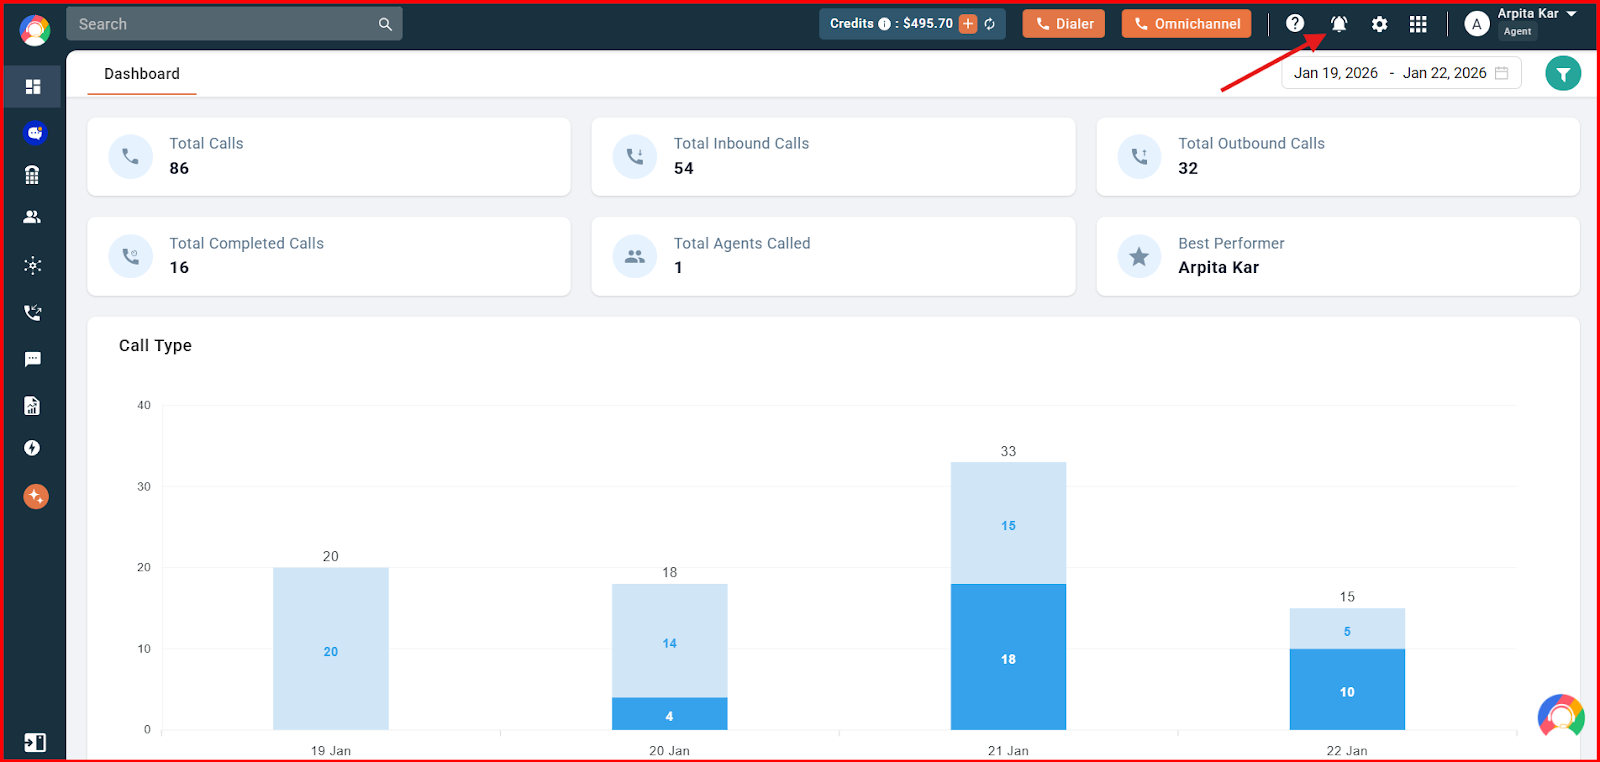This screenshot has width=1600, height=762.
Task: Click the 21 Jan light blue segment 15
Action: 1008,523
